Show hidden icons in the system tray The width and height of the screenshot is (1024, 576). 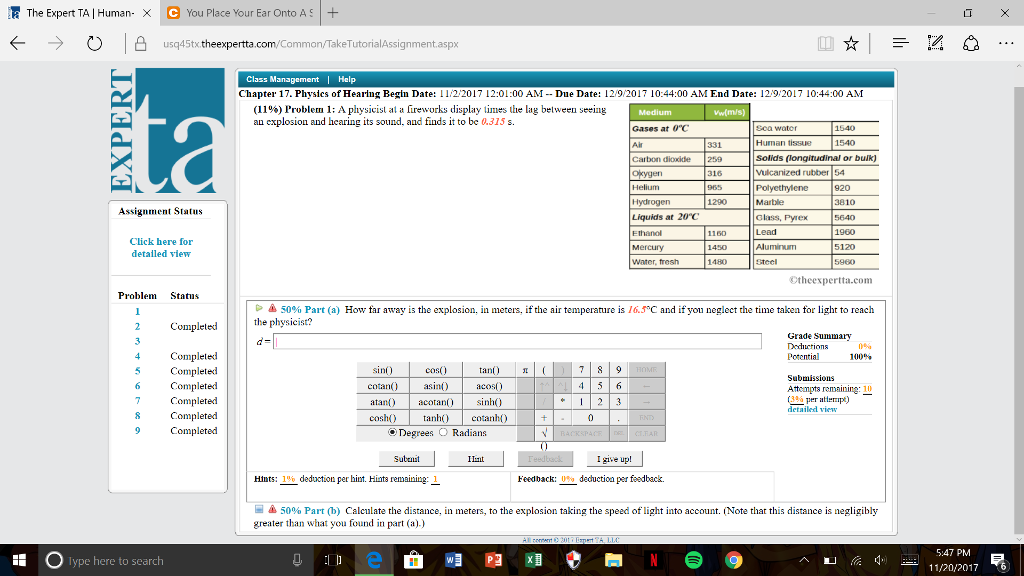(x=803, y=562)
